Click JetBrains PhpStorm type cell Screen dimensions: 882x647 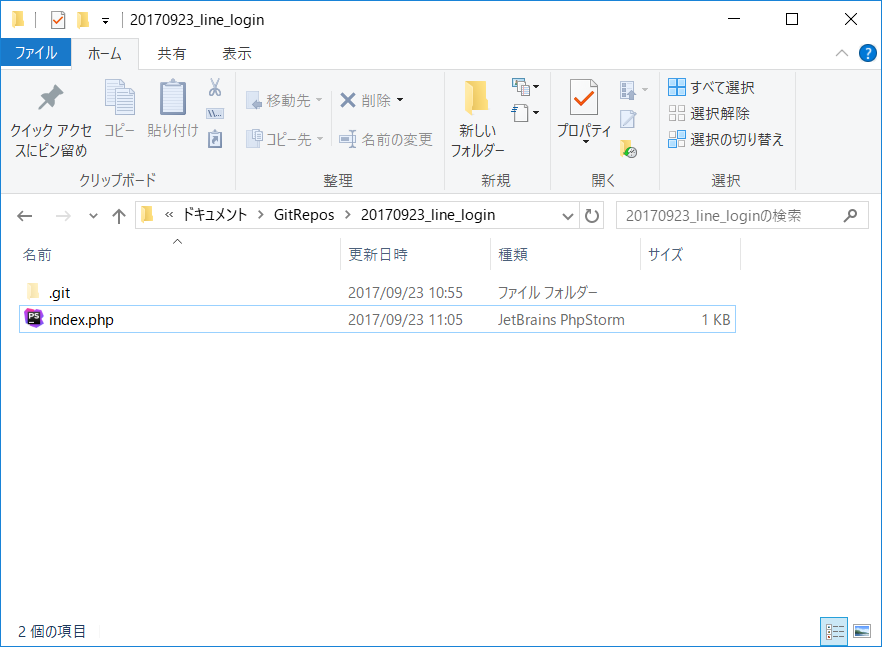tap(561, 320)
